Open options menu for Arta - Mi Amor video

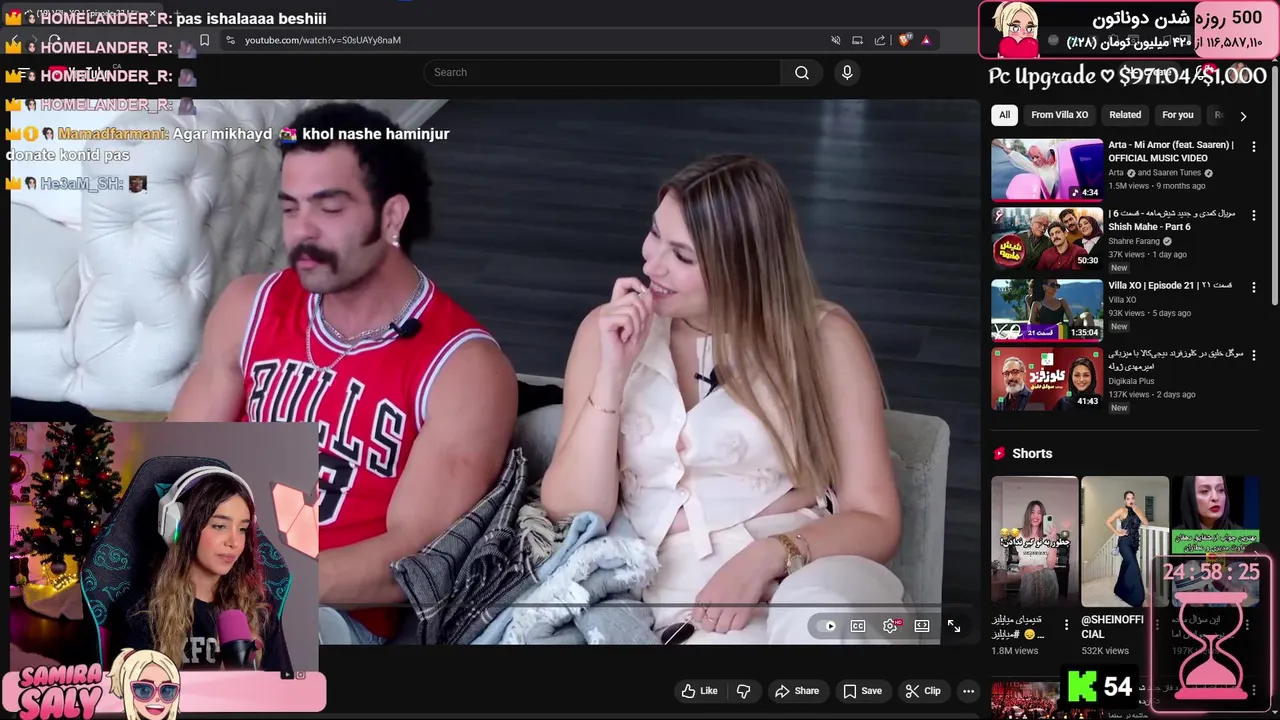click(x=1254, y=147)
